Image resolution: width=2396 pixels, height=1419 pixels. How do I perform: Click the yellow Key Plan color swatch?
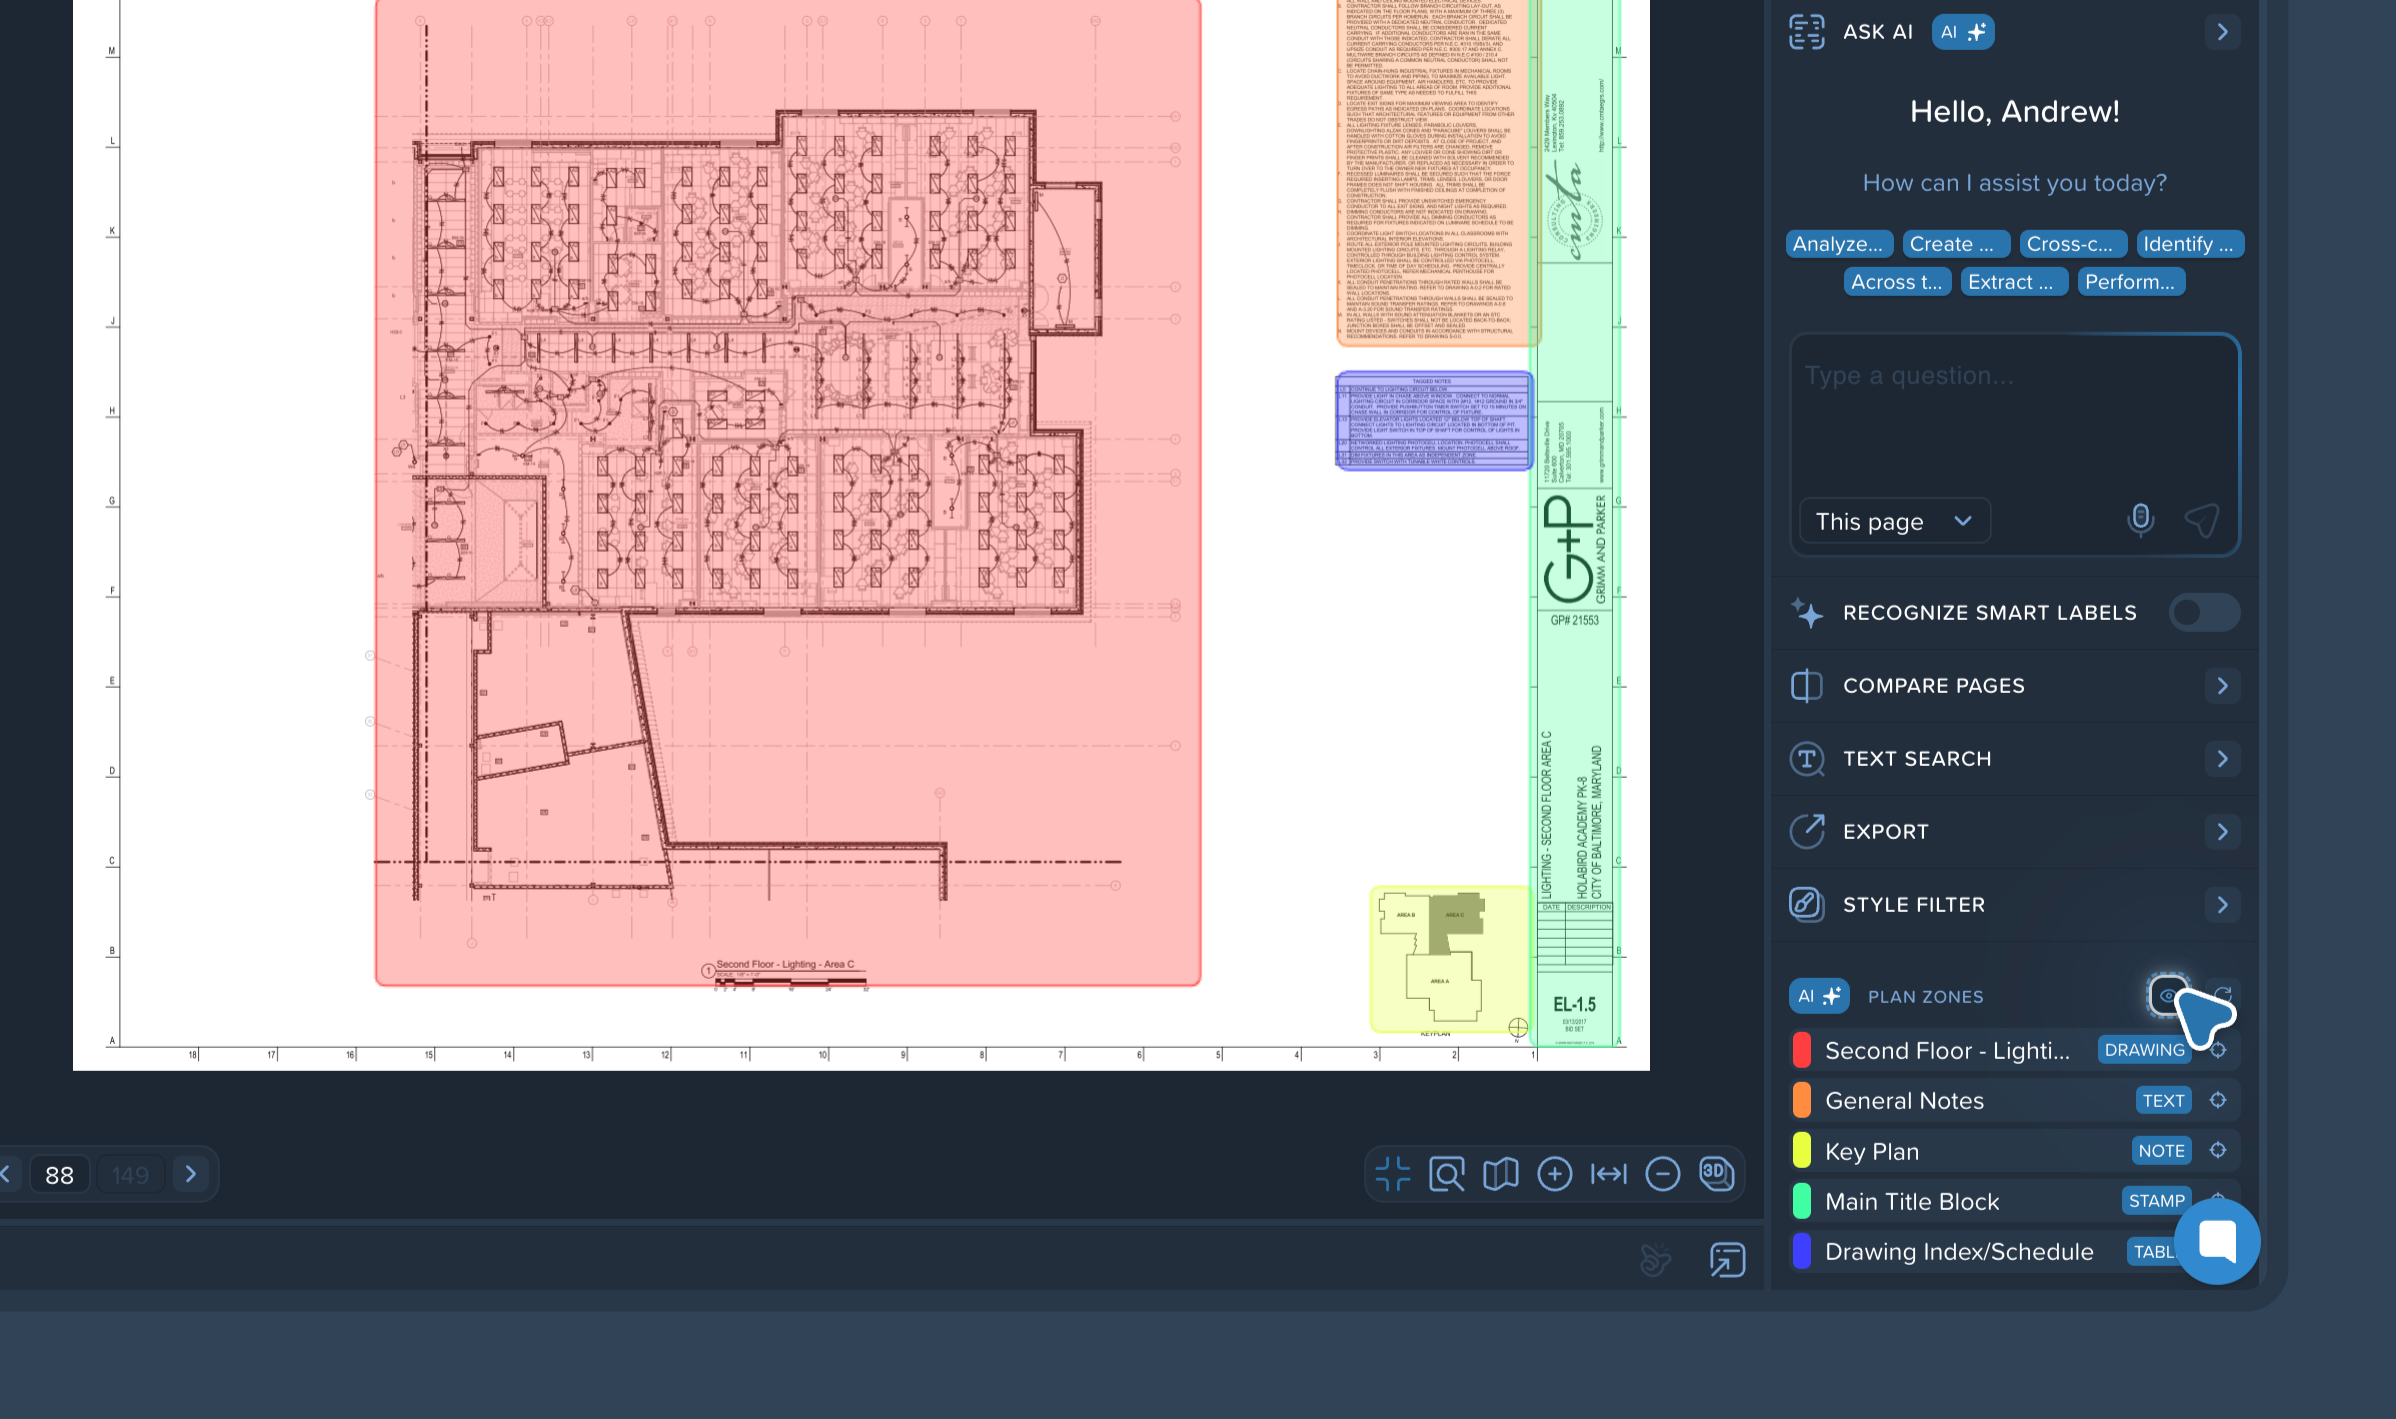(1802, 1150)
